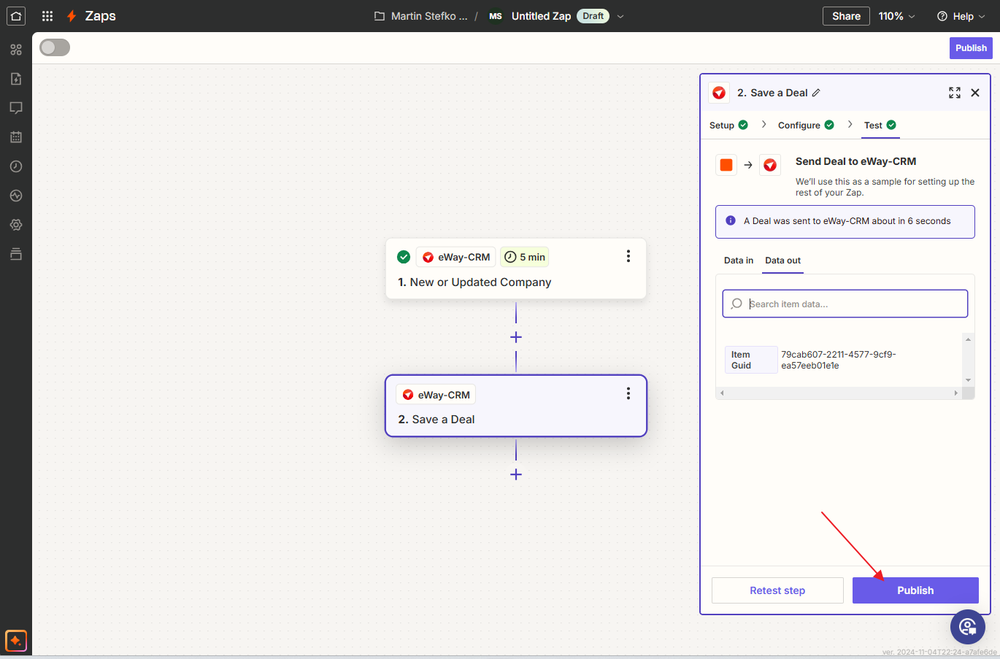Click the info icon in the deal sent notice
The height and width of the screenshot is (659, 1000).
pyautogui.click(x=731, y=221)
